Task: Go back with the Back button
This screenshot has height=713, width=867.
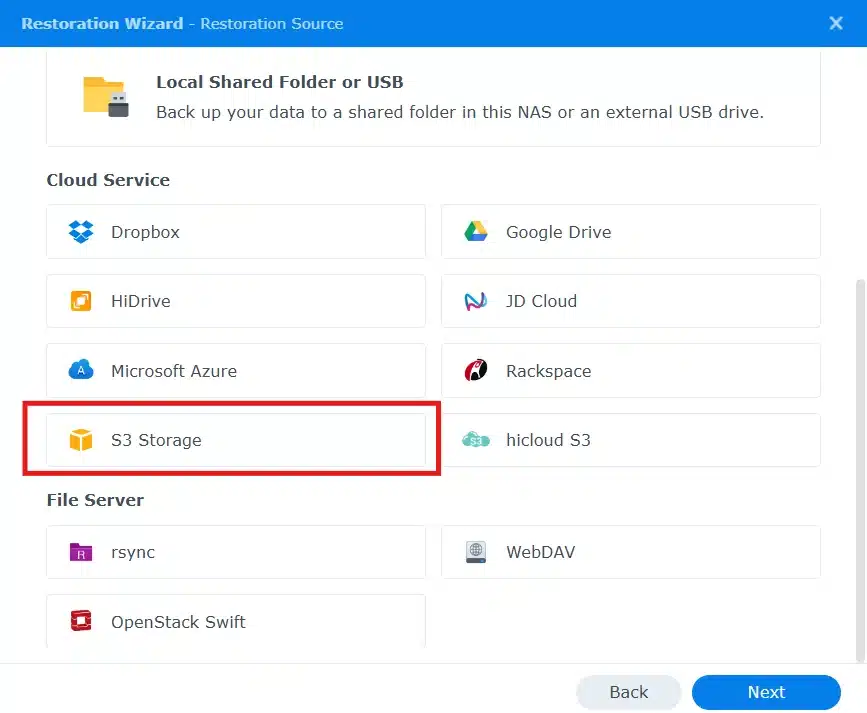Action: (x=628, y=692)
